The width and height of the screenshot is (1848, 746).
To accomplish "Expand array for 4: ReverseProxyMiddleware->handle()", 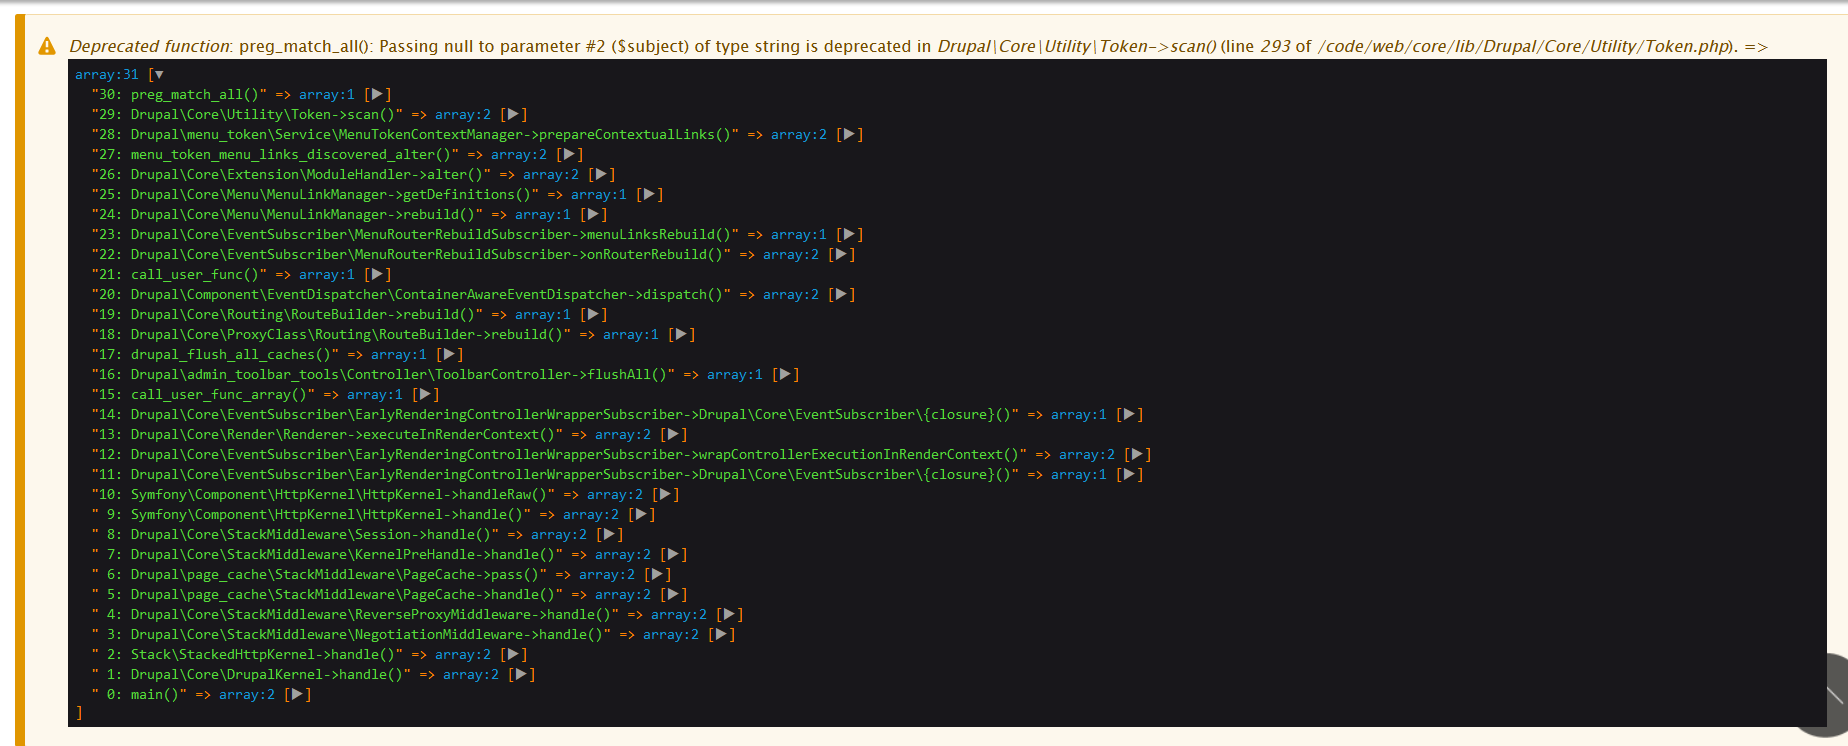I will [x=729, y=615].
